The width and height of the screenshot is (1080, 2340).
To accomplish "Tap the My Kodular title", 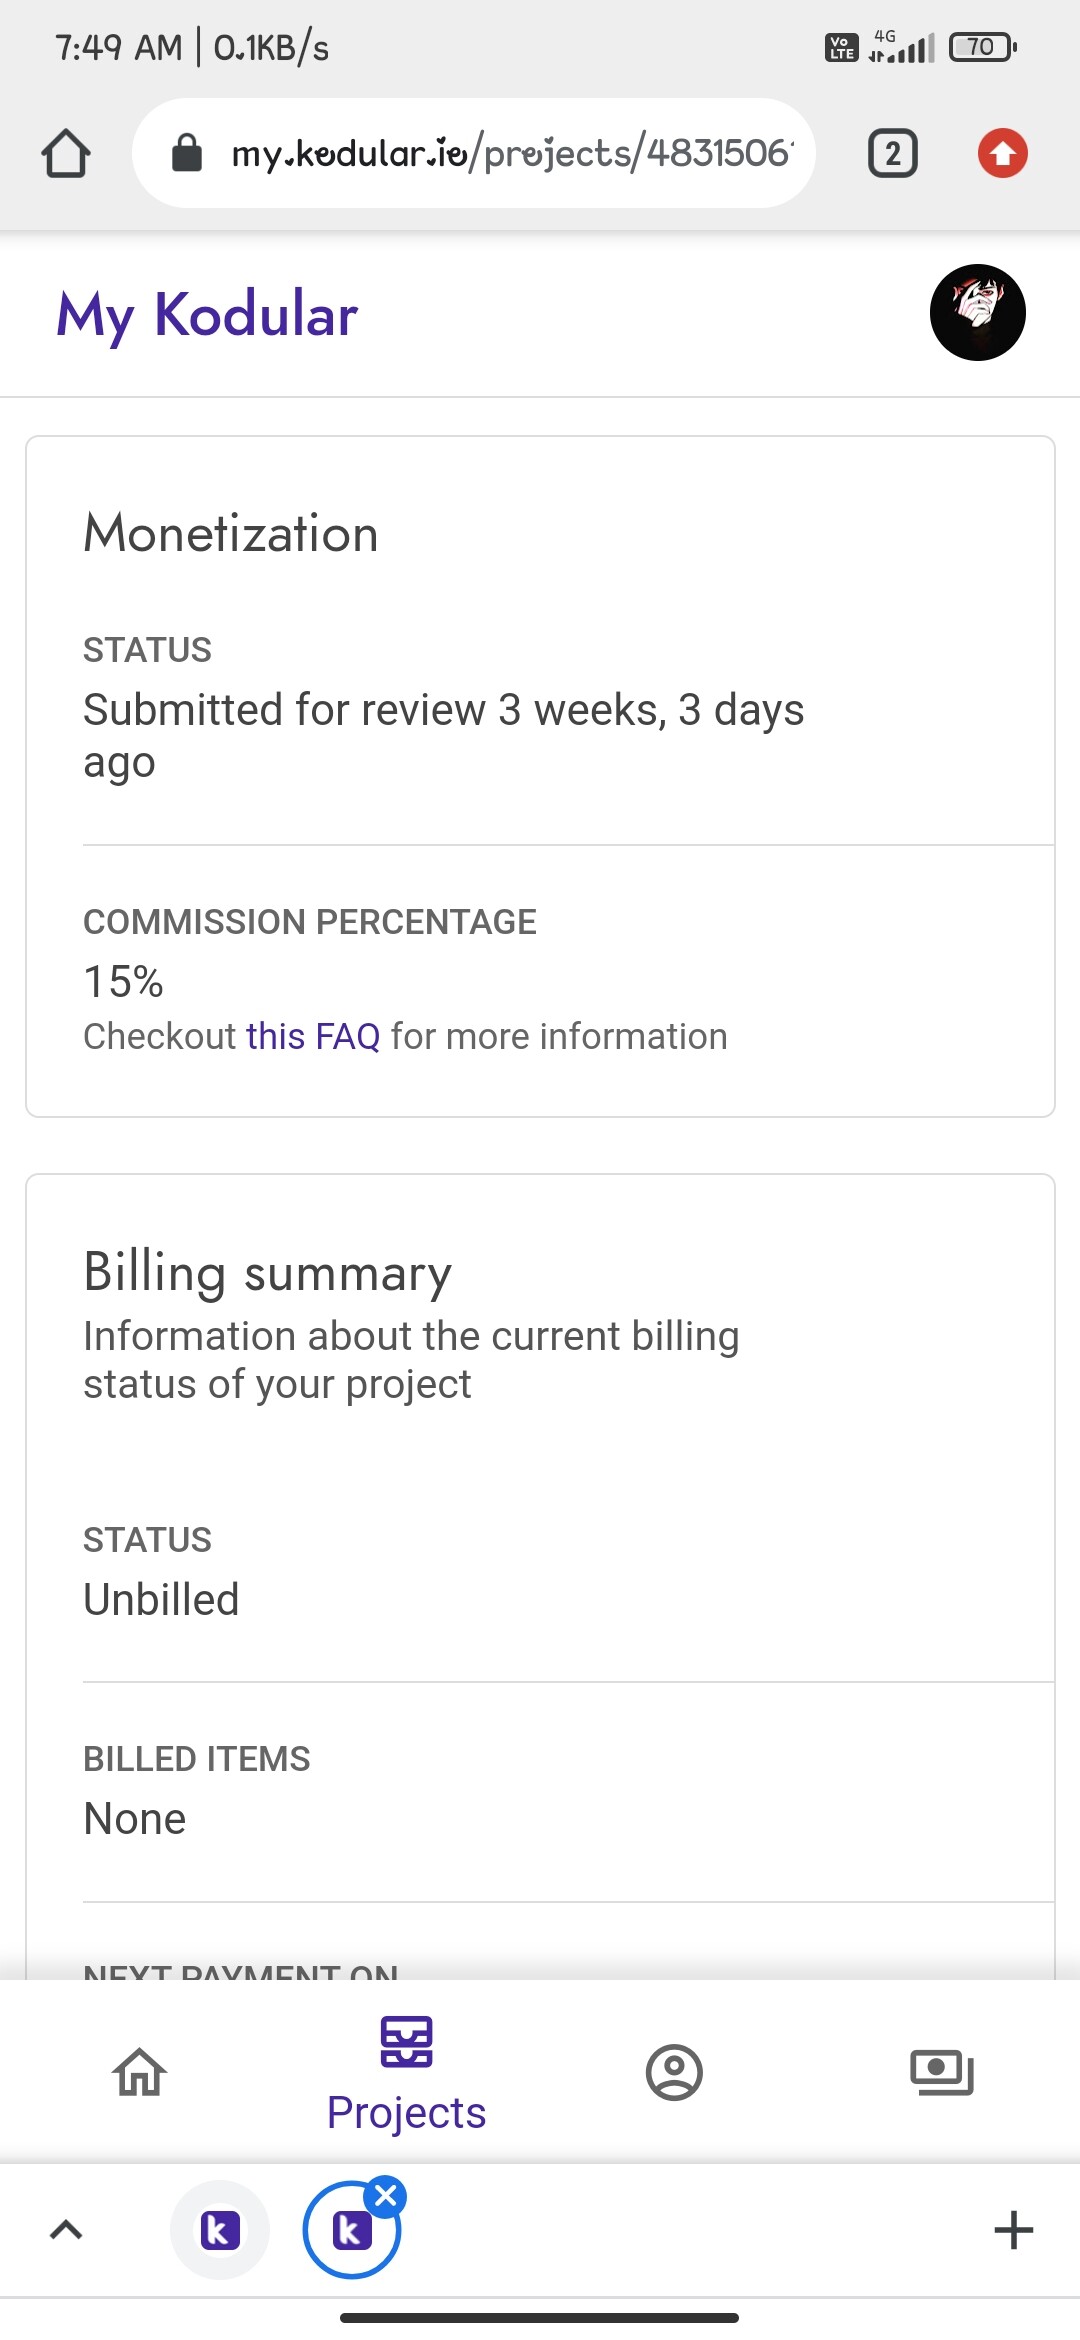I will tap(207, 315).
